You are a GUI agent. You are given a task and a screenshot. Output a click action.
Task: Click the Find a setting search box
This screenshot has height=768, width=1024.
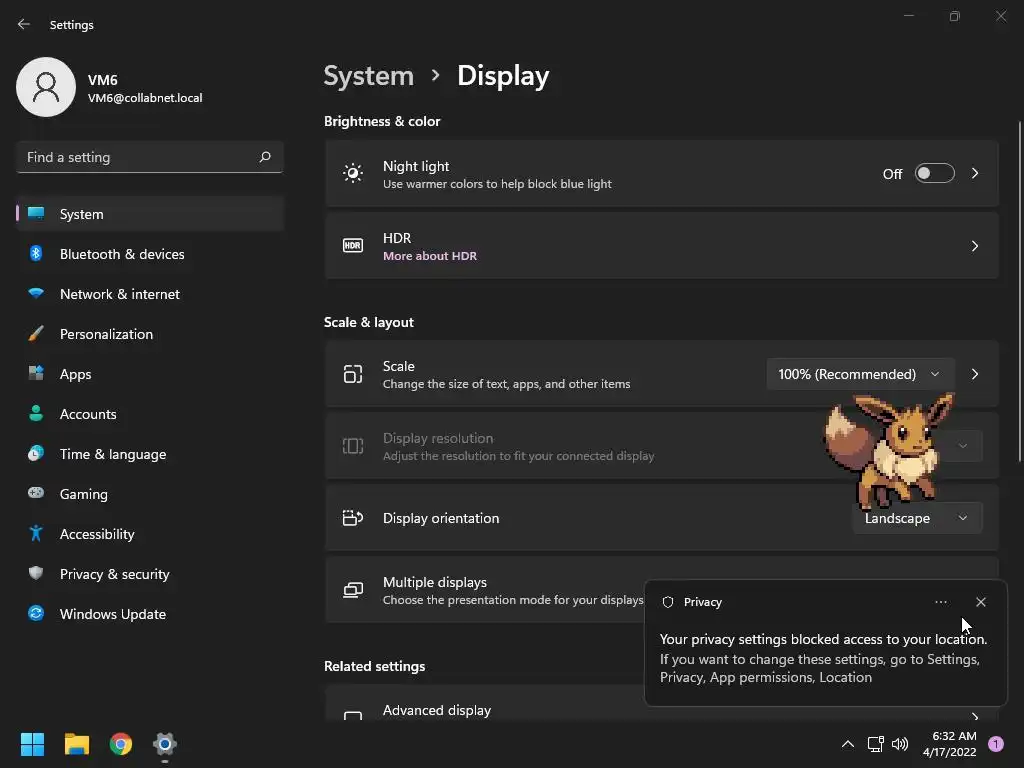[x=138, y=157]
